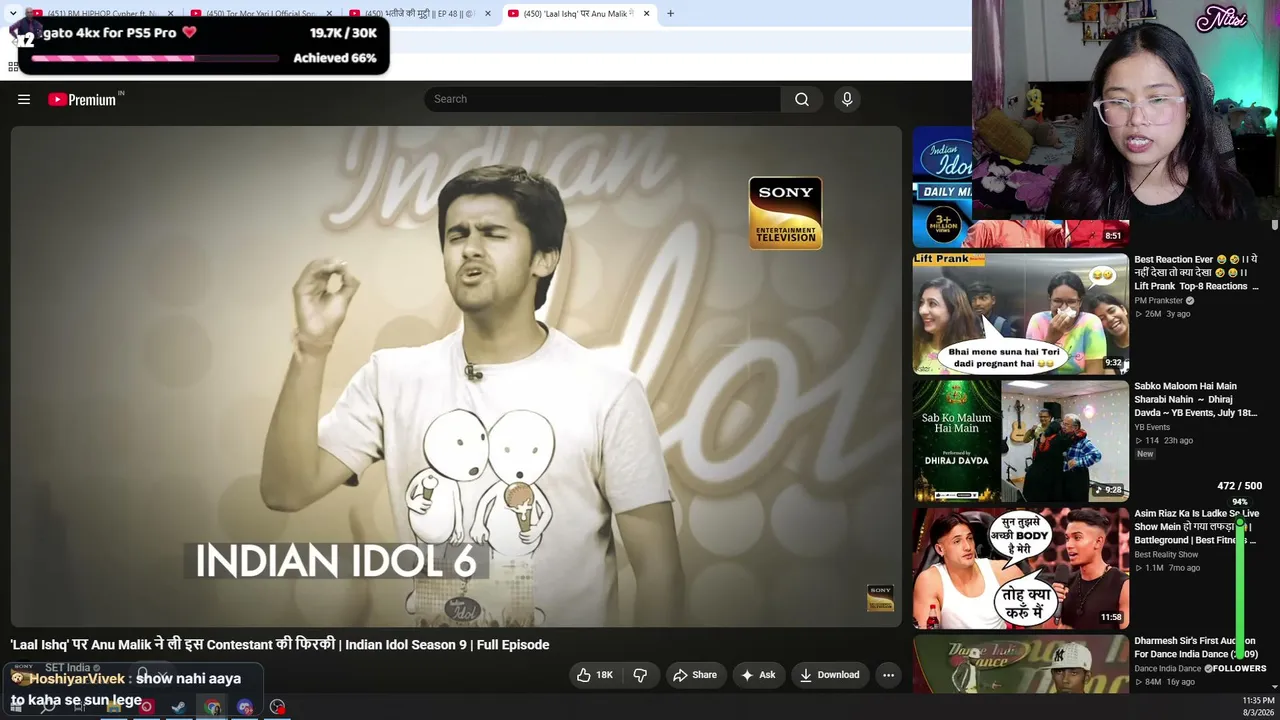
Task: Open the Sab Ko Malum Hai thumbnail
Action: click(1020, 441)
